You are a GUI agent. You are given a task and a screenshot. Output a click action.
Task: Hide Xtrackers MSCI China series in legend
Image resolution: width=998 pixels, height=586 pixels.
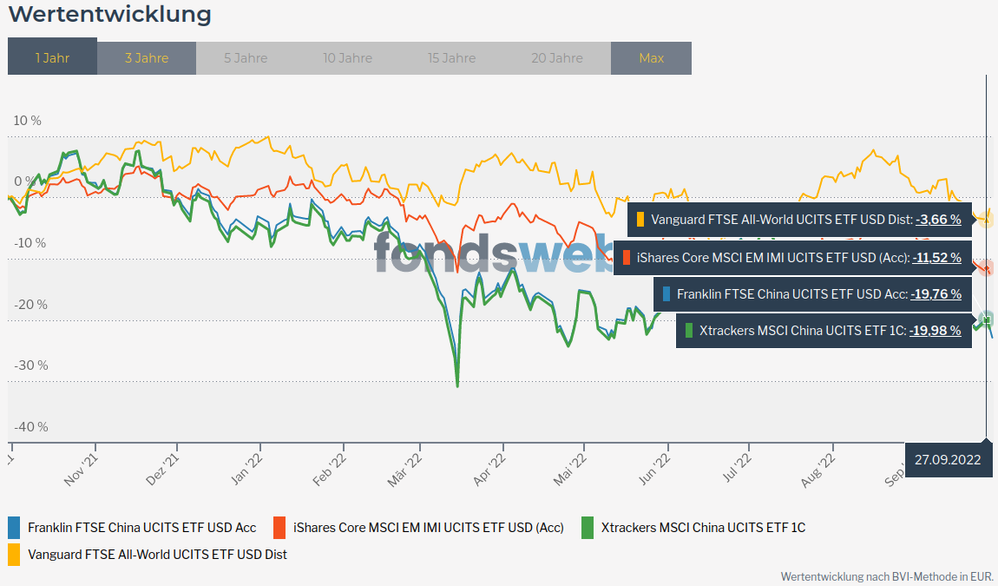click(x=703, y=527)
